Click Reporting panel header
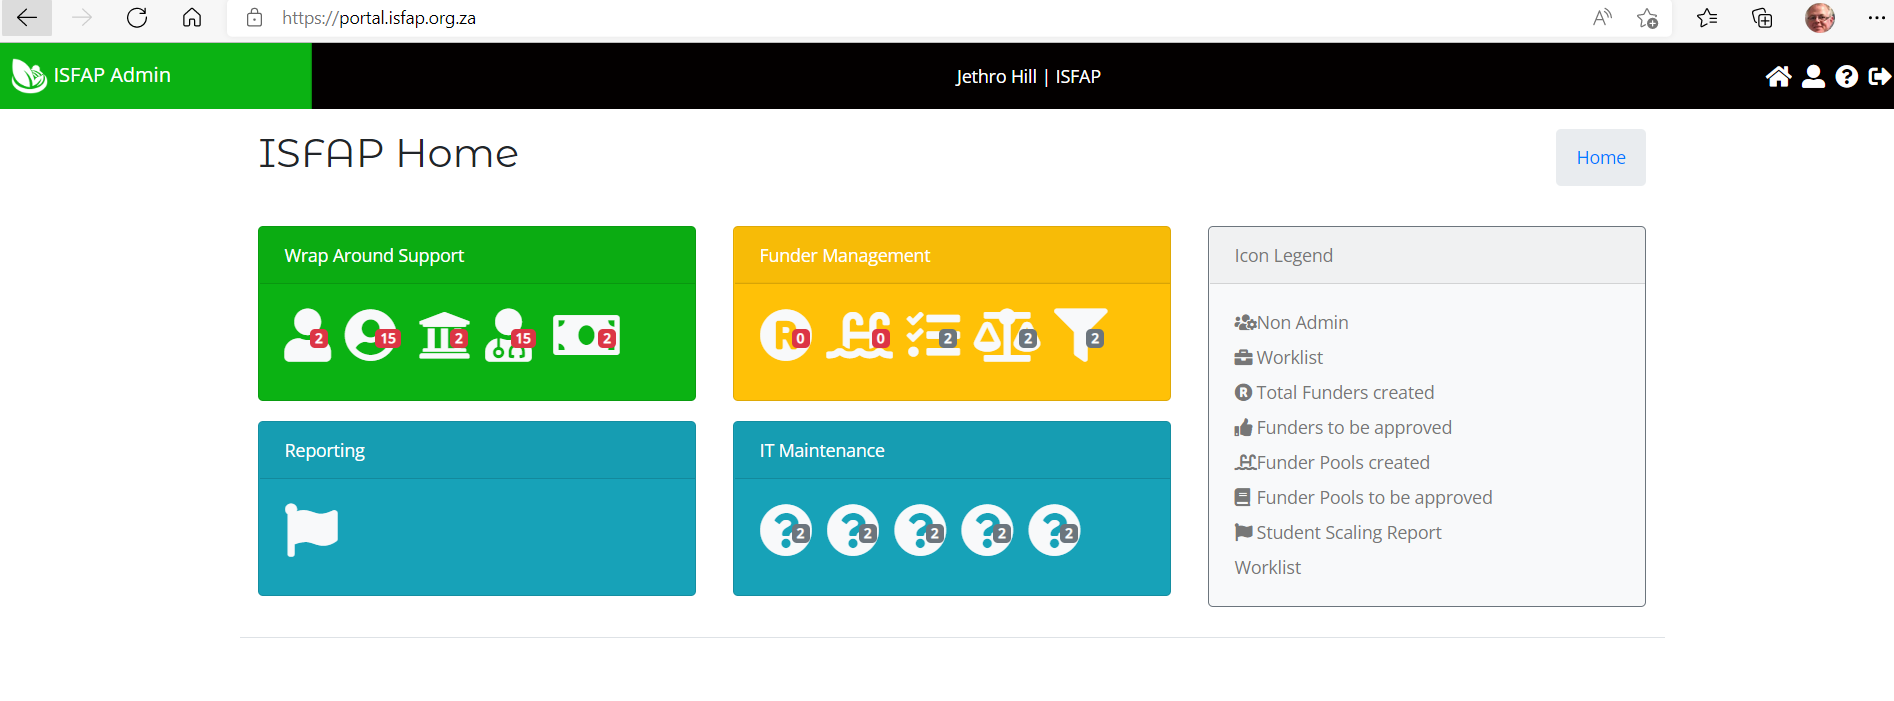1894x701 pixels. pyautogui.click(x=477, y=451)
